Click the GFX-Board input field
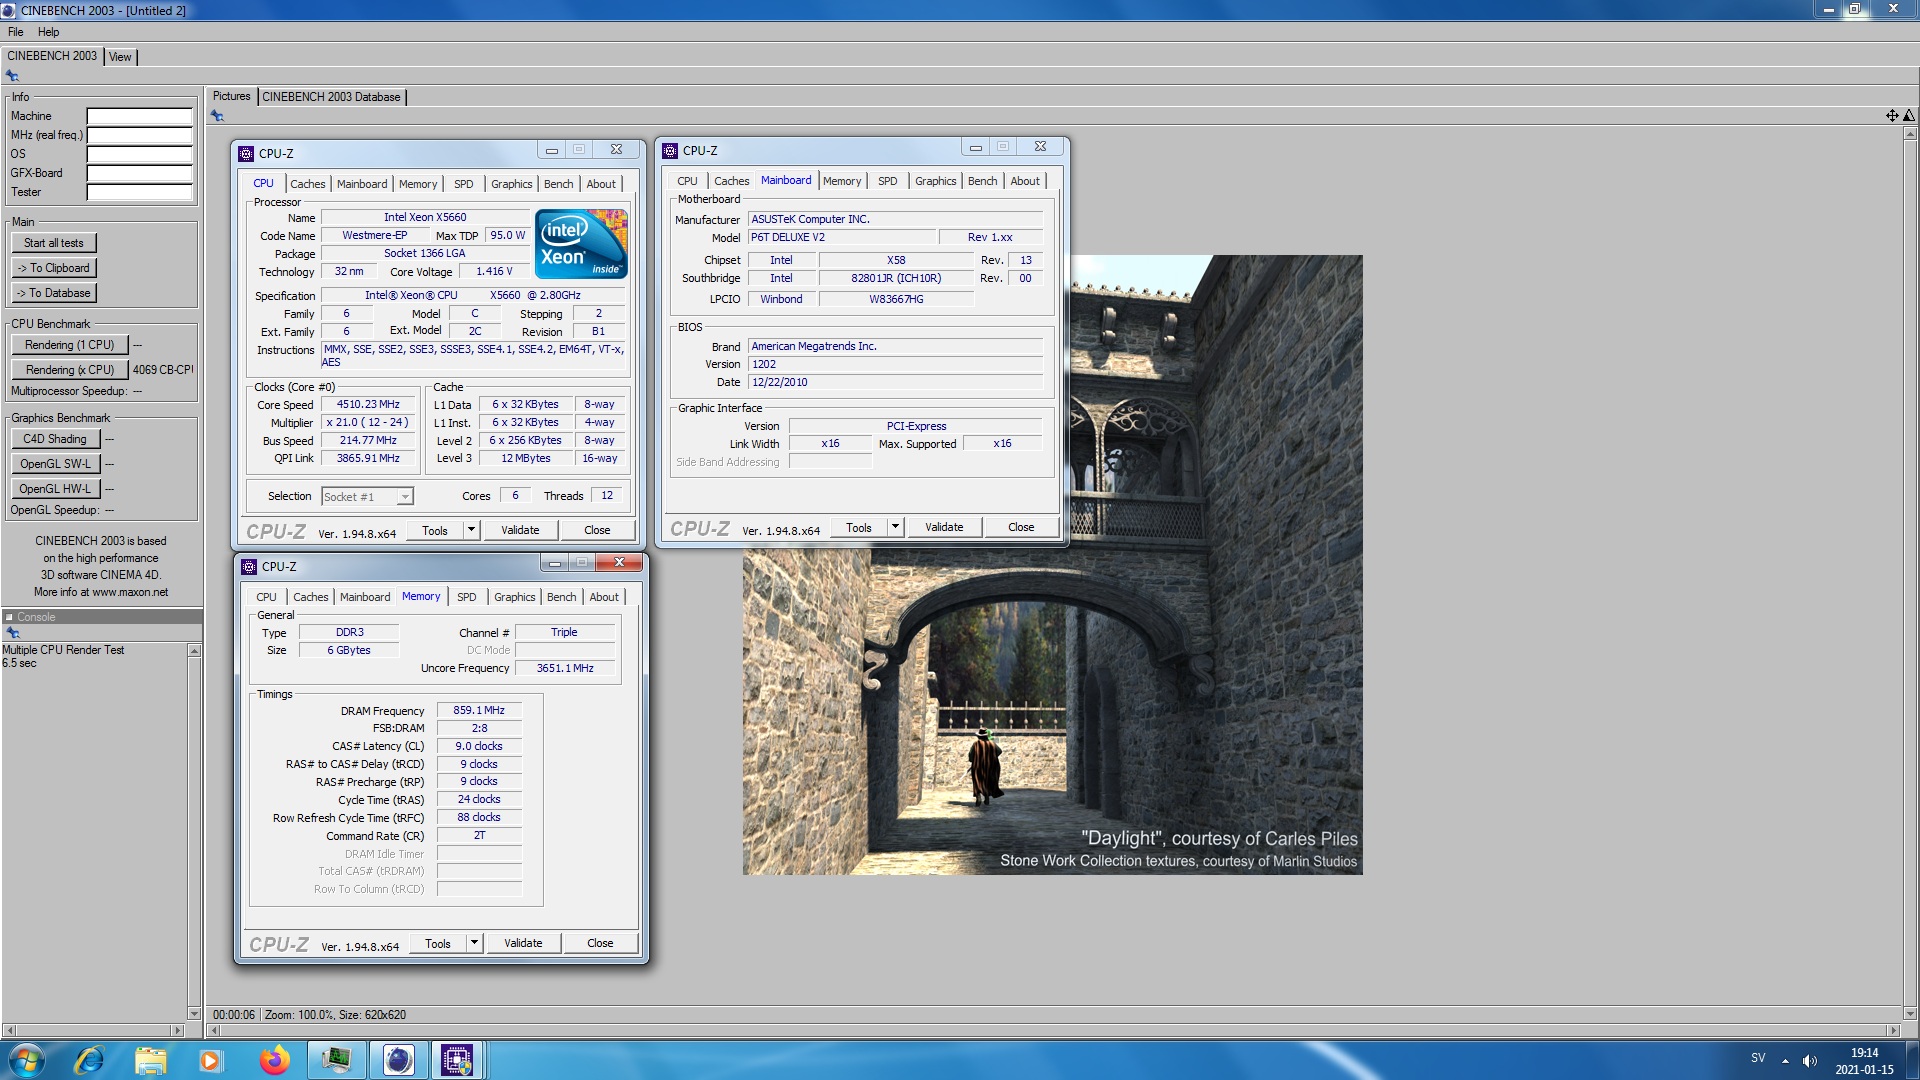Viewport: 1920px width, 1080px height. click(x=139, y=173)
